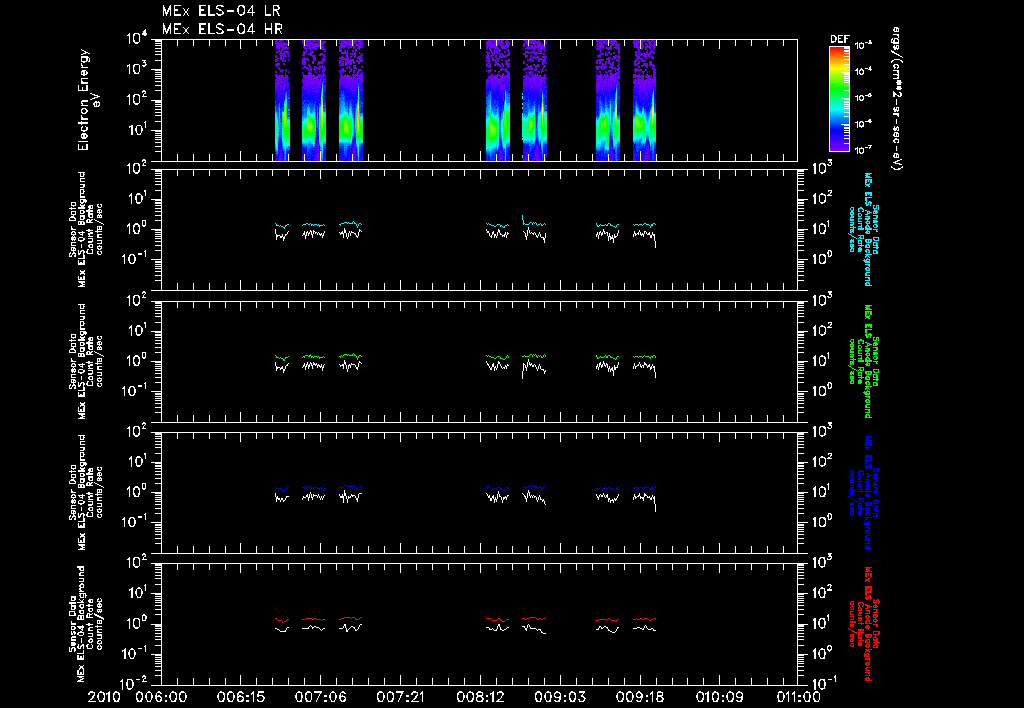Click the first spectrogram band near 006:20
The height and width of the screenshot is (708, 1024).
[282, 100]
